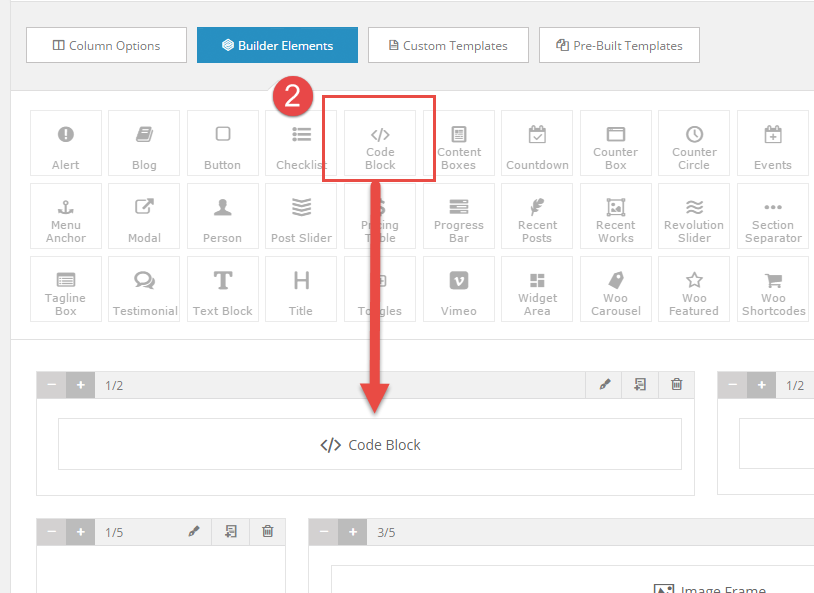
Task: Increase the 1/5 column size
Action: pyautogui.click(x=80, y=532)
